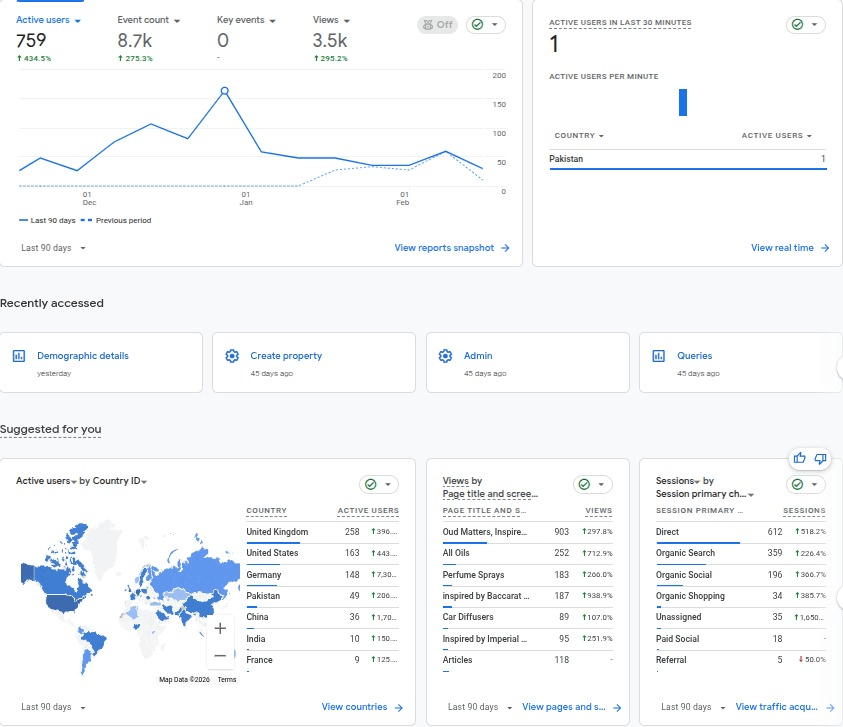Click the thumbs up feedback icon
Image resolution: width=843 pixels, height=727 pixels.
point(799,458)
